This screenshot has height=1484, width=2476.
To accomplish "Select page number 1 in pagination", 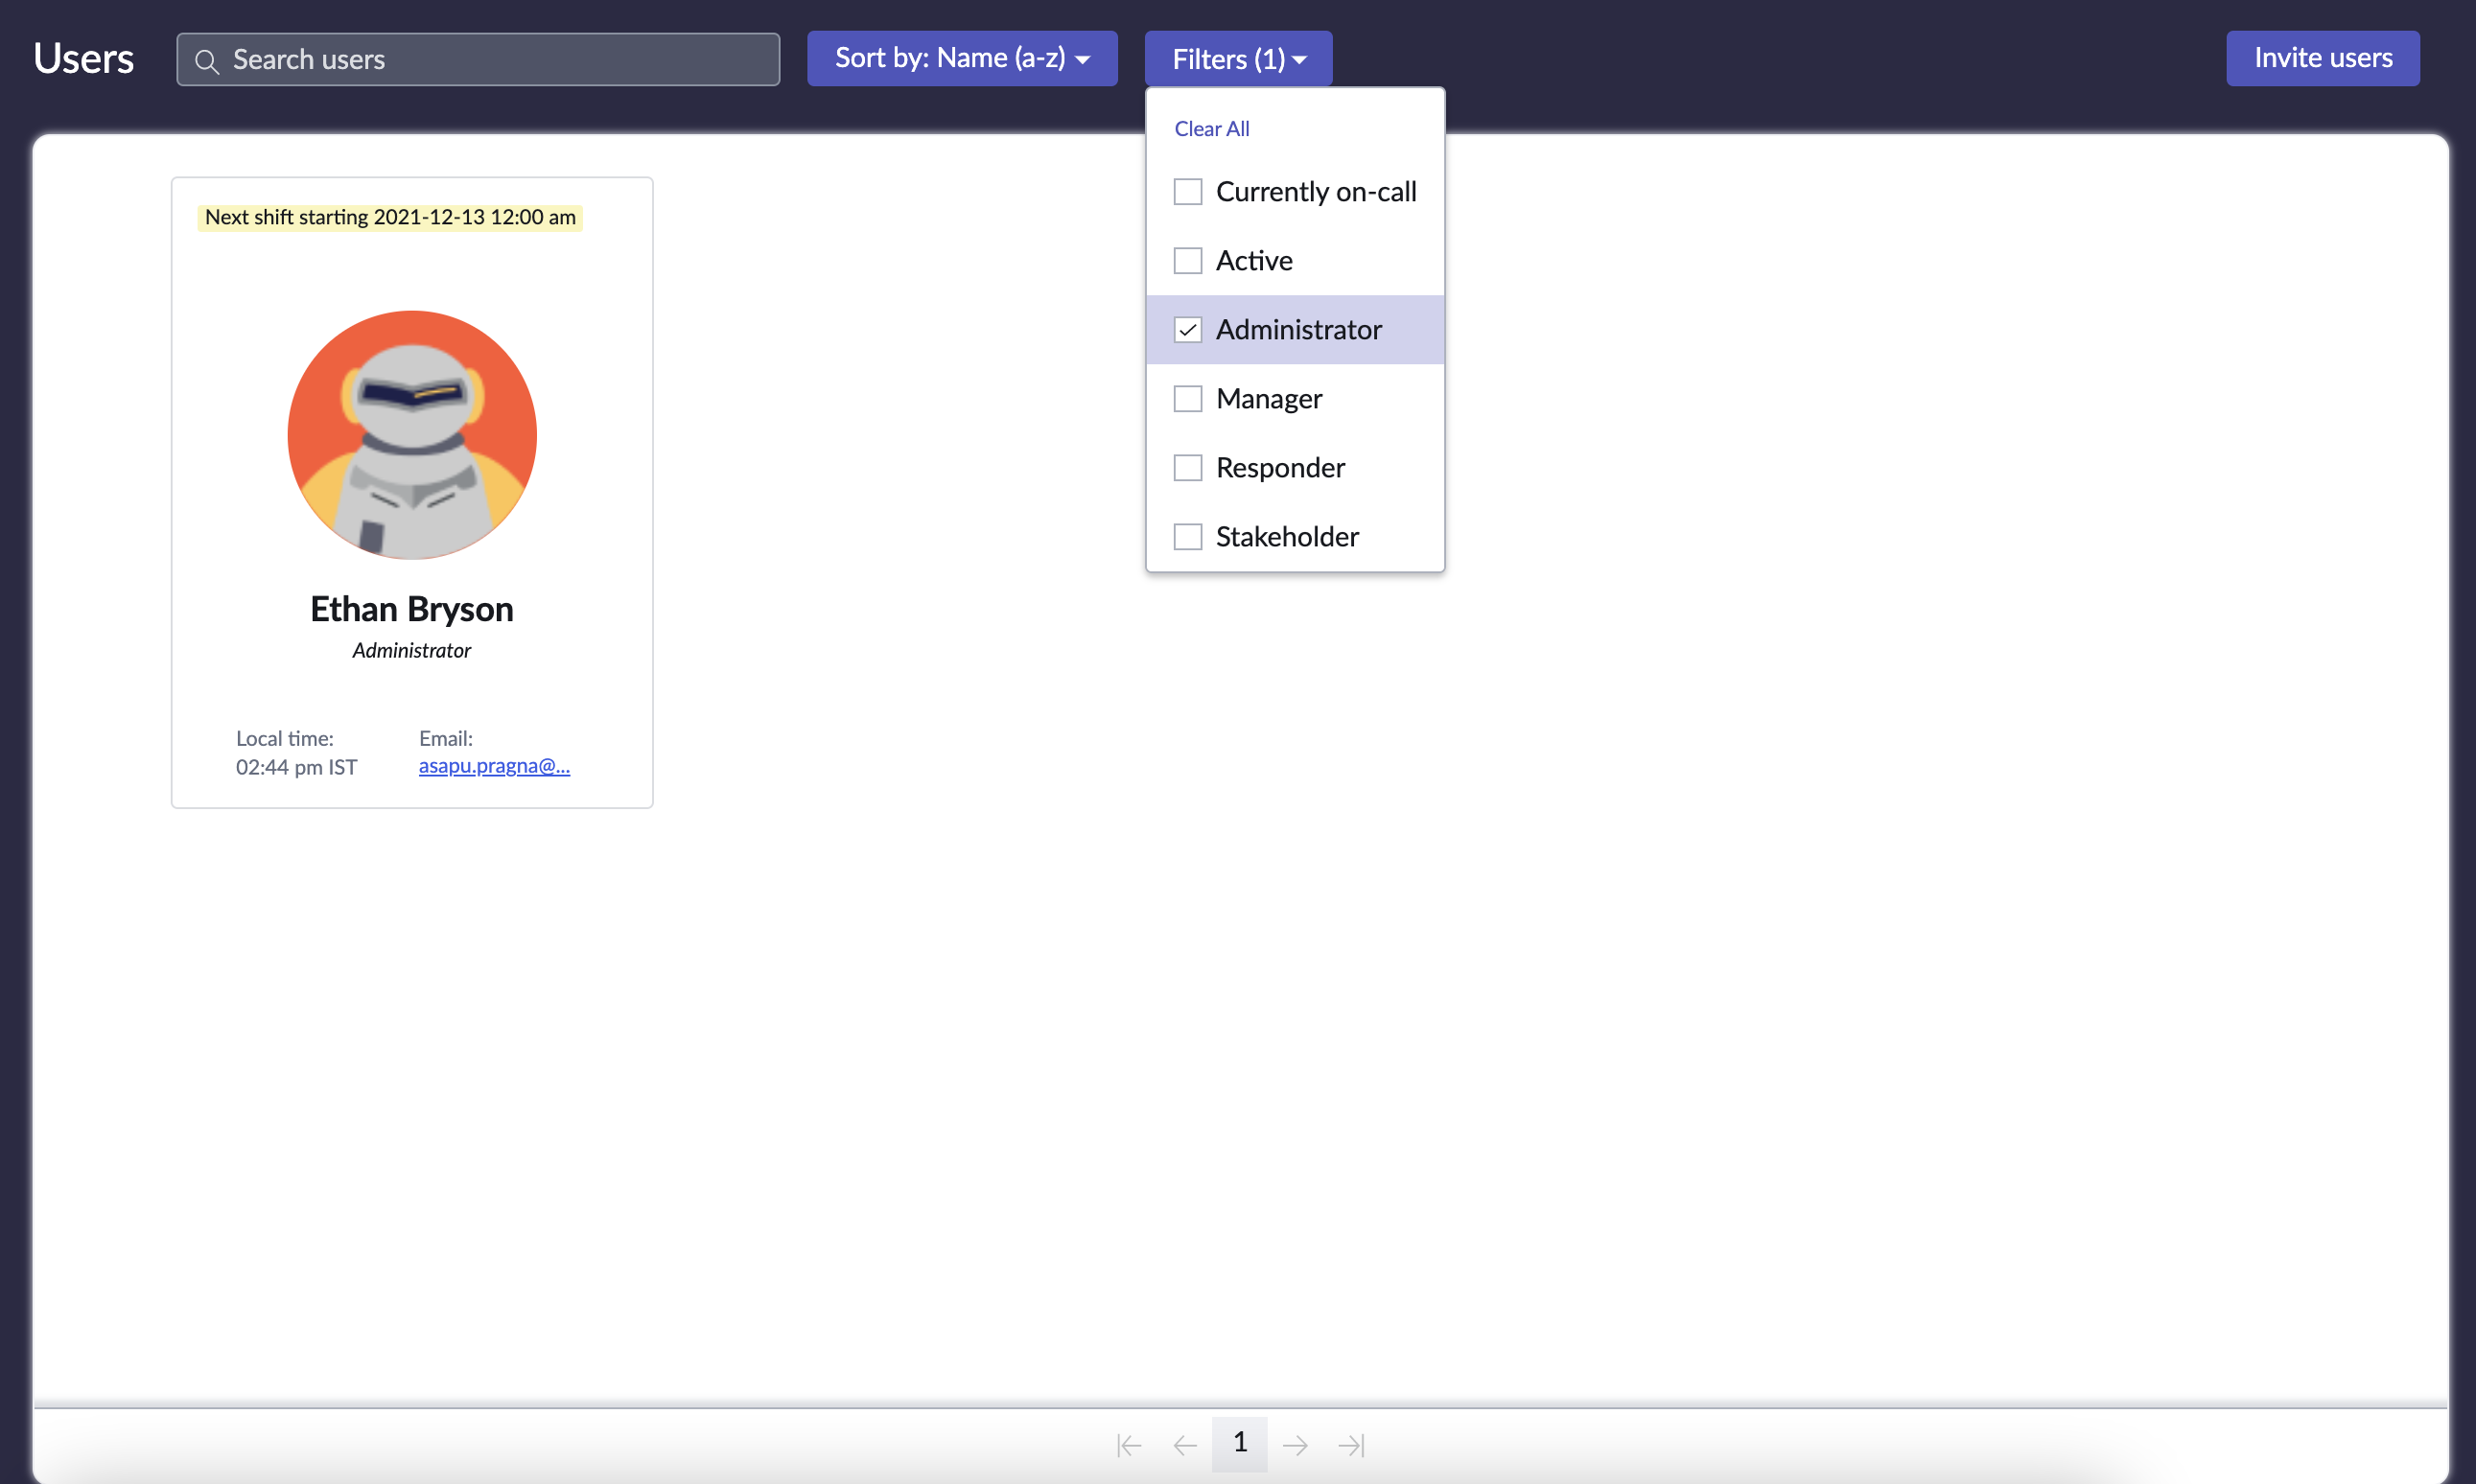I will [1239, 1443].
